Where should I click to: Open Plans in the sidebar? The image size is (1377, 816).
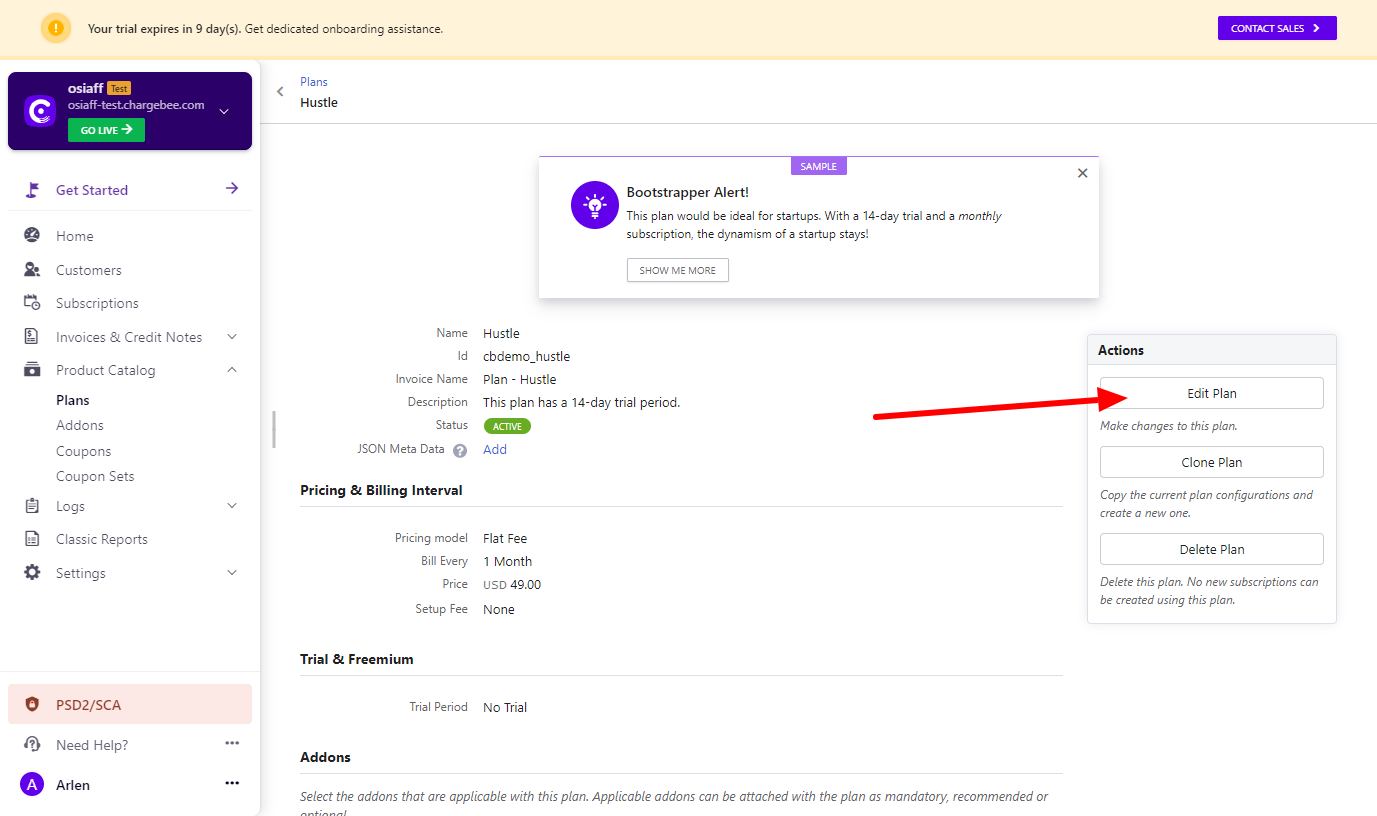click(73, 400)
